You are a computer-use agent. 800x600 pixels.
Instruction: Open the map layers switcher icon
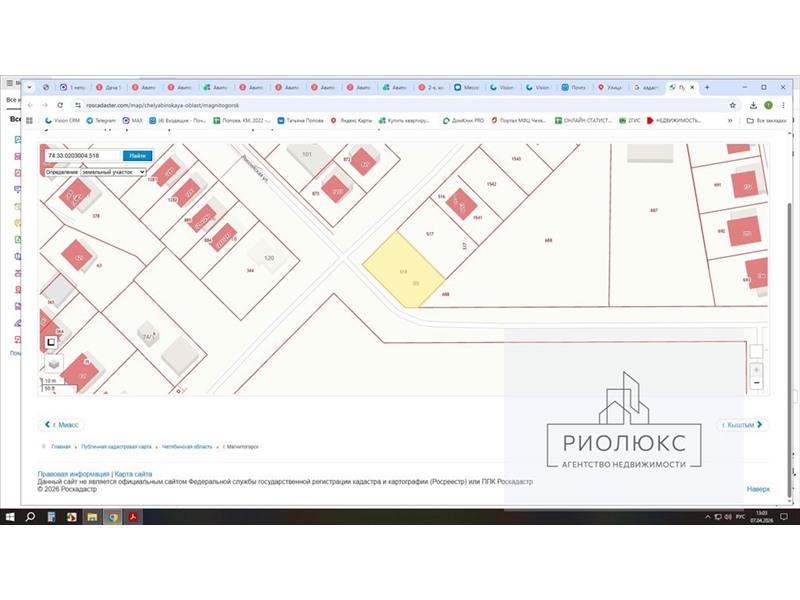coord(52,363)
